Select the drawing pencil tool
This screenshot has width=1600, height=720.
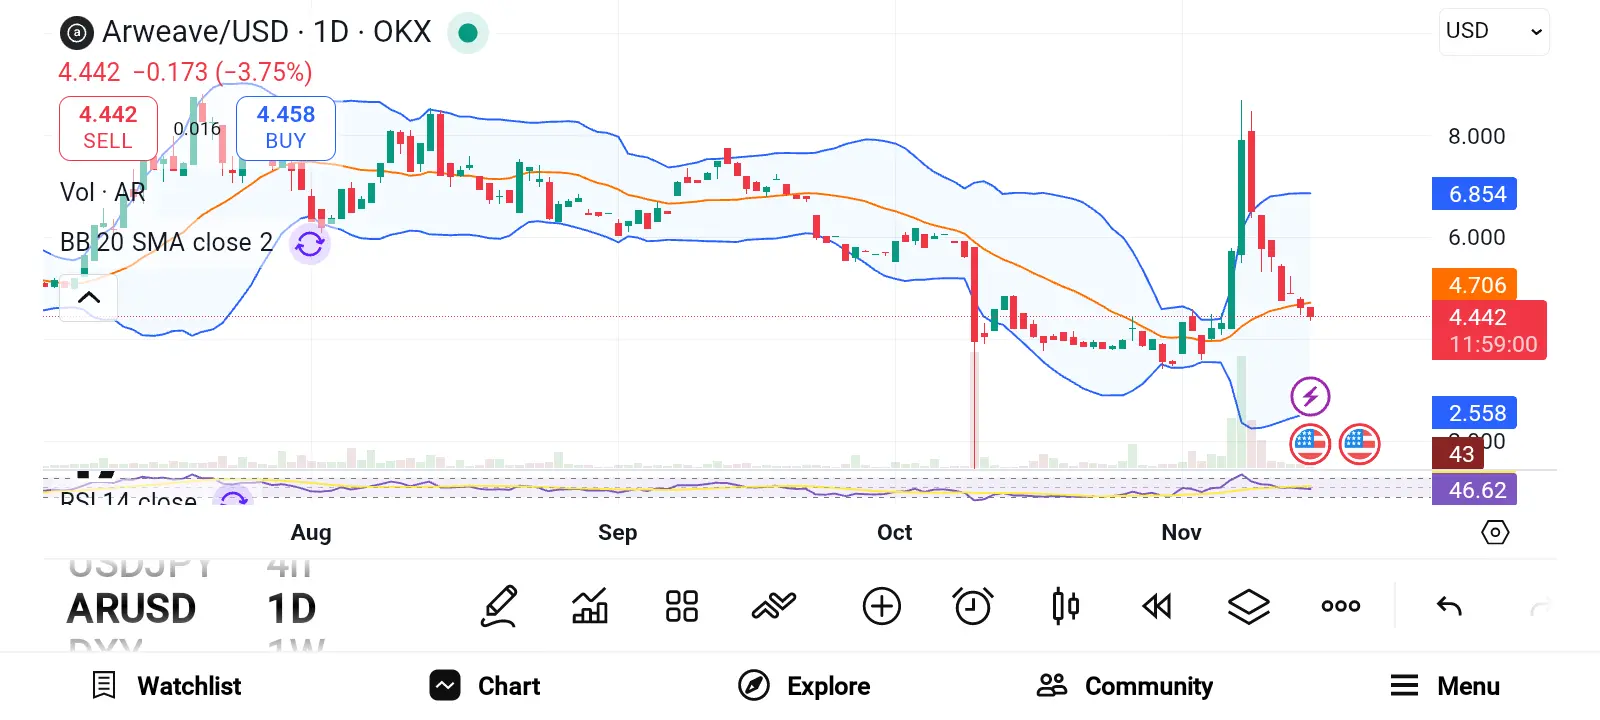(x=499, y=606)
